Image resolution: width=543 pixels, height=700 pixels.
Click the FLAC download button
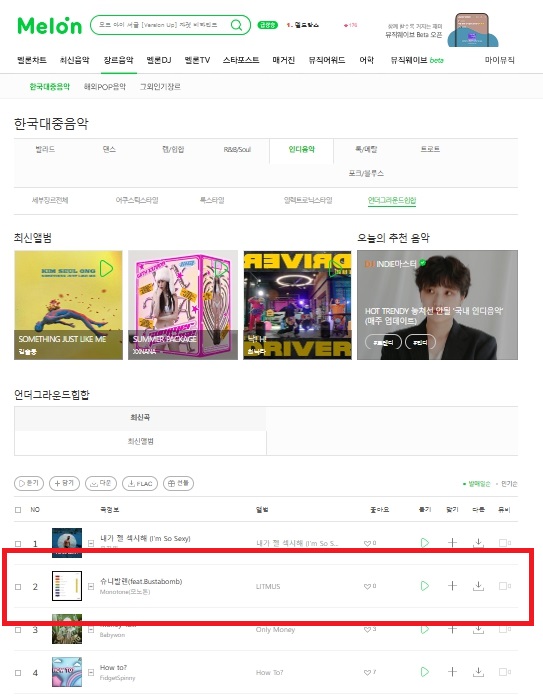(x=140, y=483)
